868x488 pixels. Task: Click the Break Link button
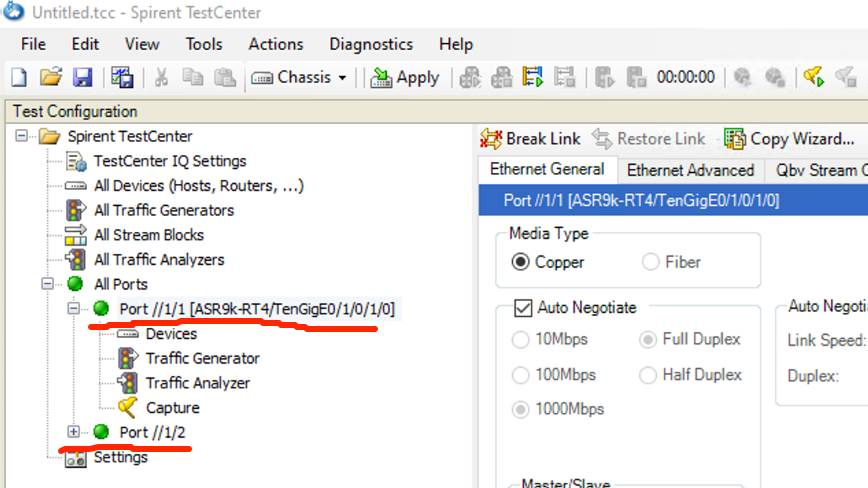[x=530, y=138]
